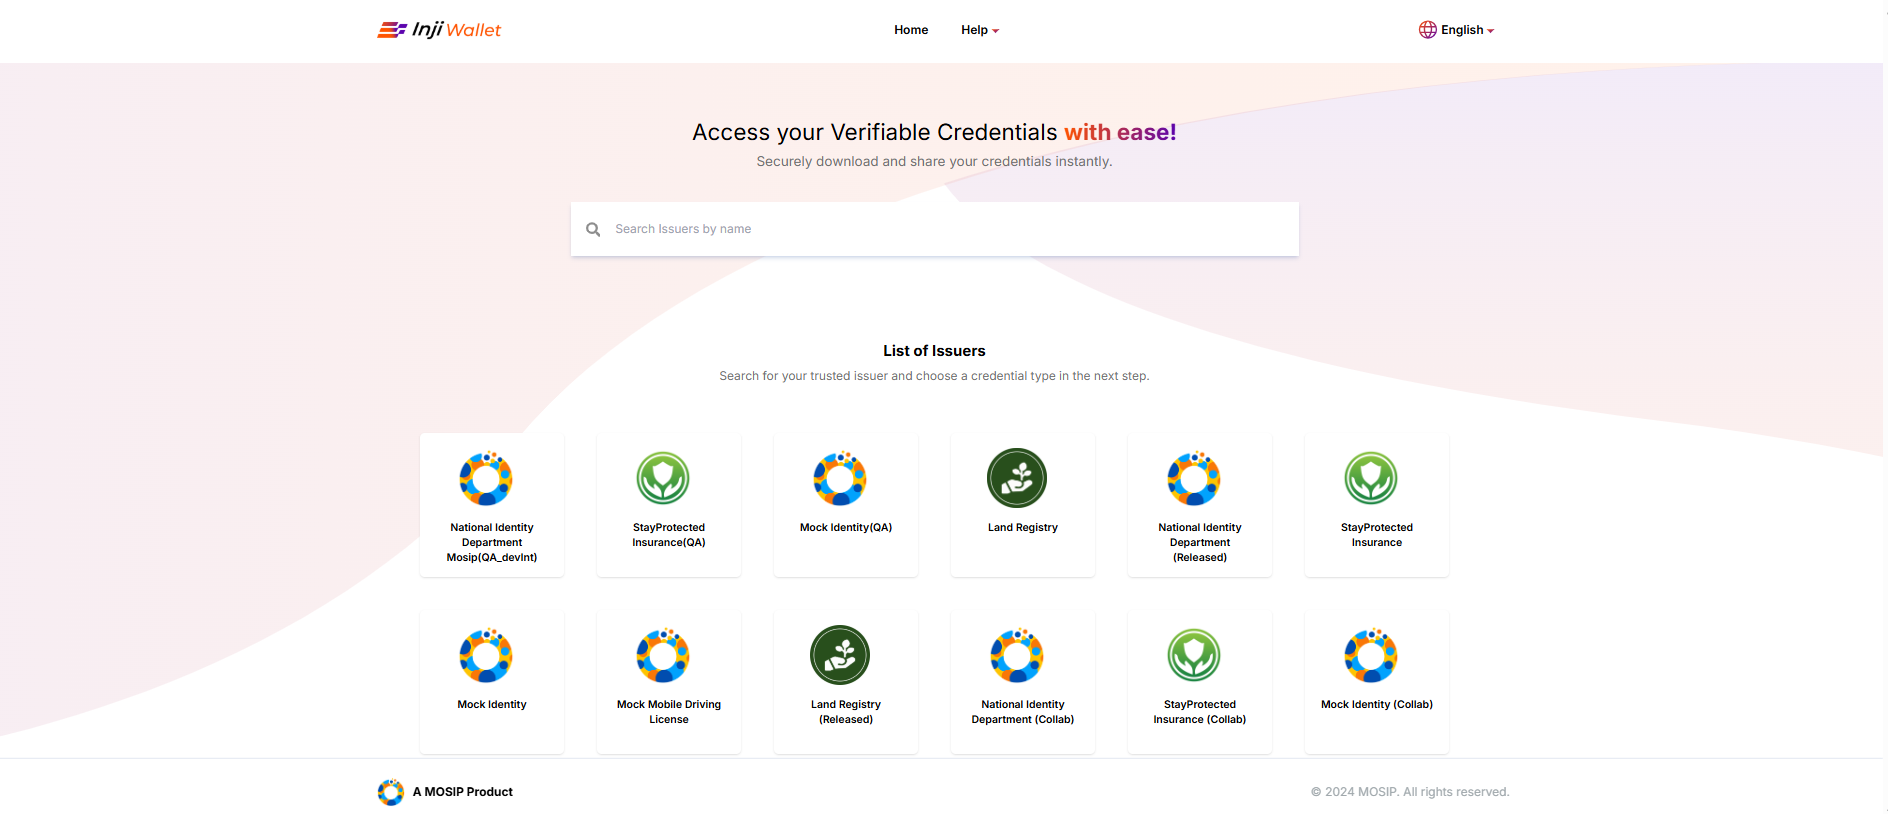Click the Land Registry plant icon
Image resolution: width=1888 pixels, height=814 pixels.
click(x=1017, y=478)
